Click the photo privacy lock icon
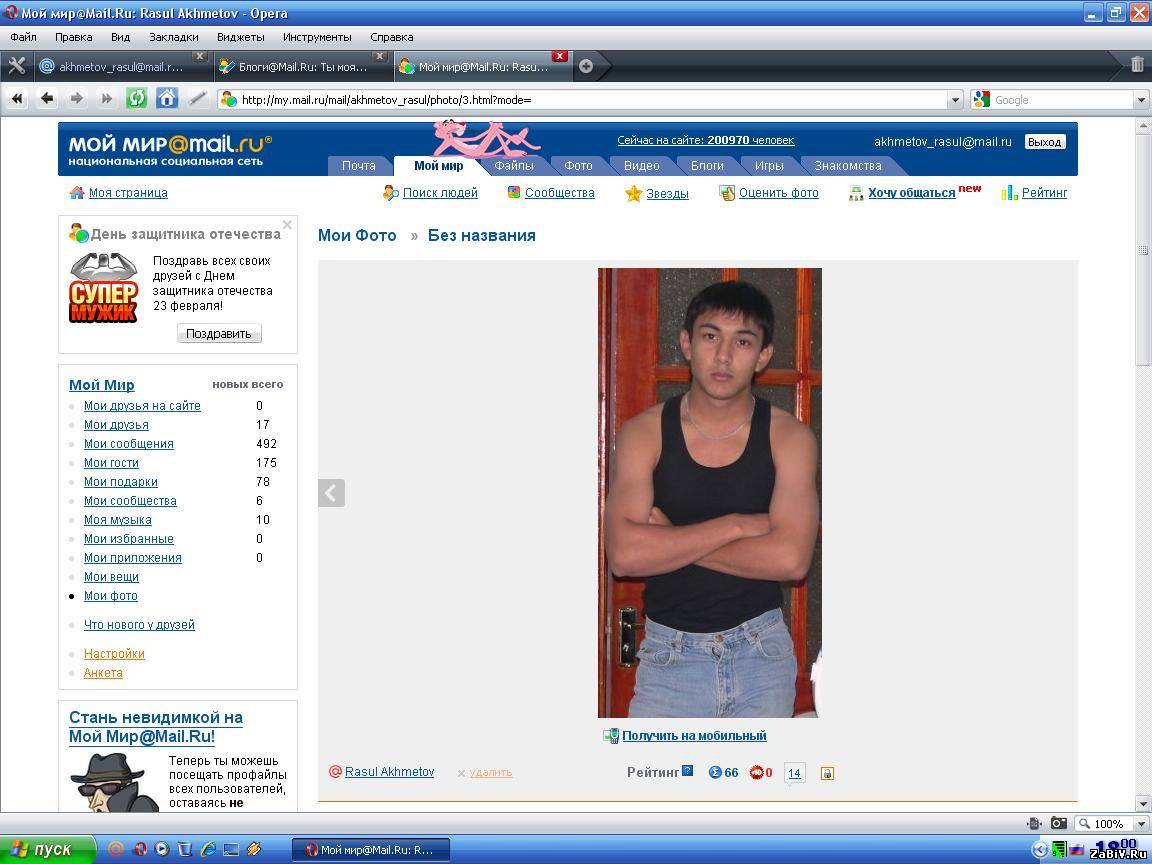Viewport: 1152px width, 864px height. pyautogui.click(x=827, y=773)
